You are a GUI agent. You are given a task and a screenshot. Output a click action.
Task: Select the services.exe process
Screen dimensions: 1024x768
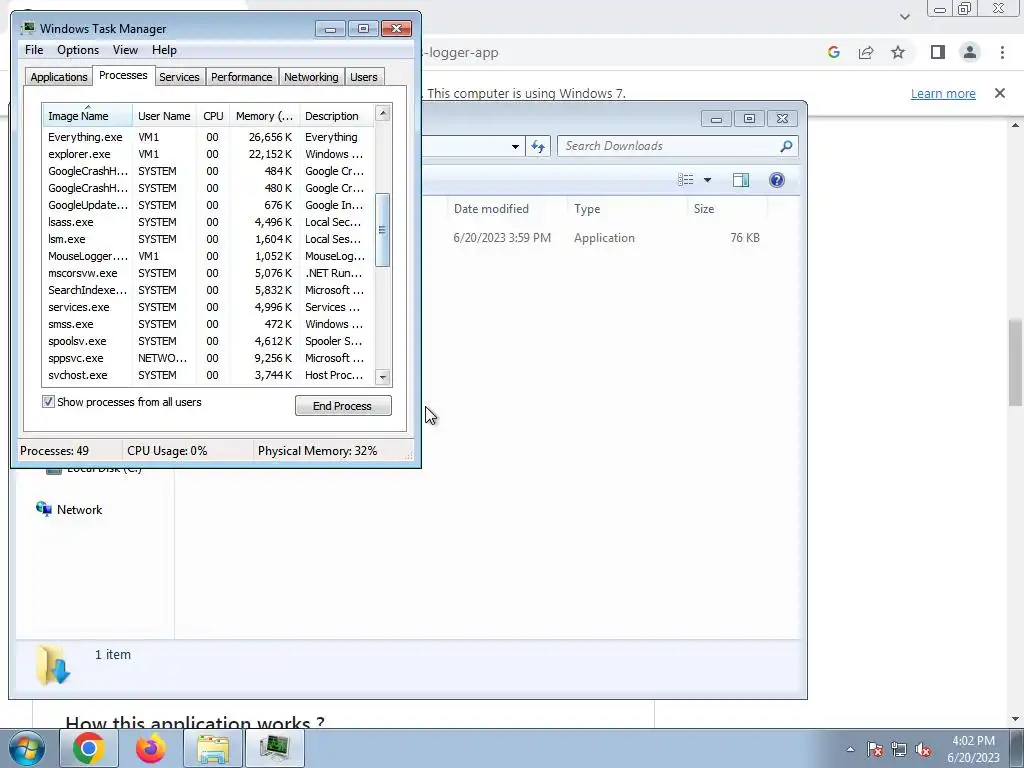pyautogui.click(x=208, y=307)
